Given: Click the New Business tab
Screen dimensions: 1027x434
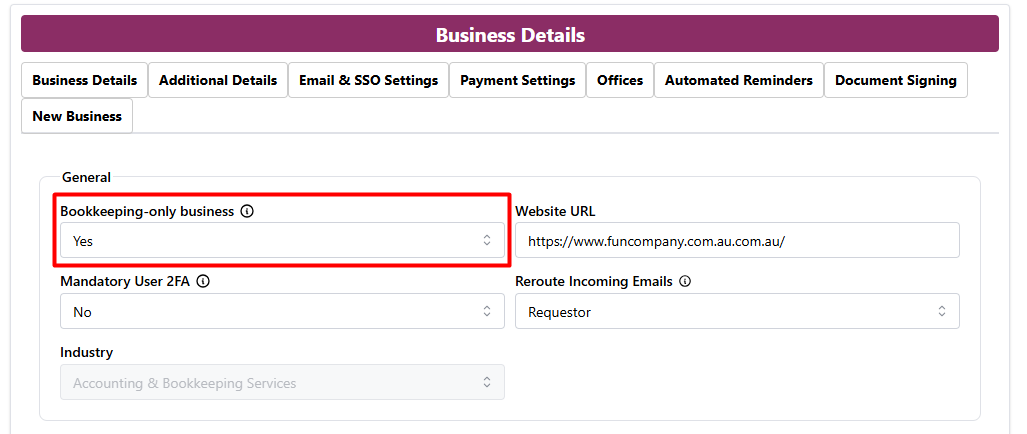Looking at the screenshot, I should (77, 116).
